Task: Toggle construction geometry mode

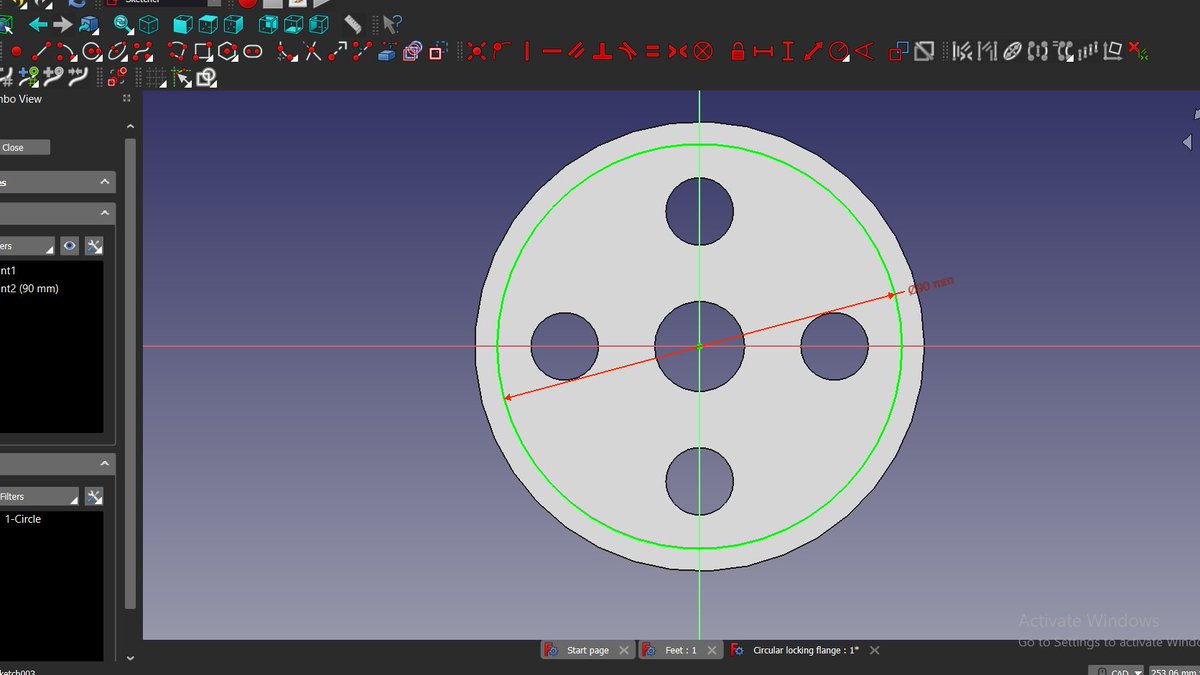Action: point(437,50)
